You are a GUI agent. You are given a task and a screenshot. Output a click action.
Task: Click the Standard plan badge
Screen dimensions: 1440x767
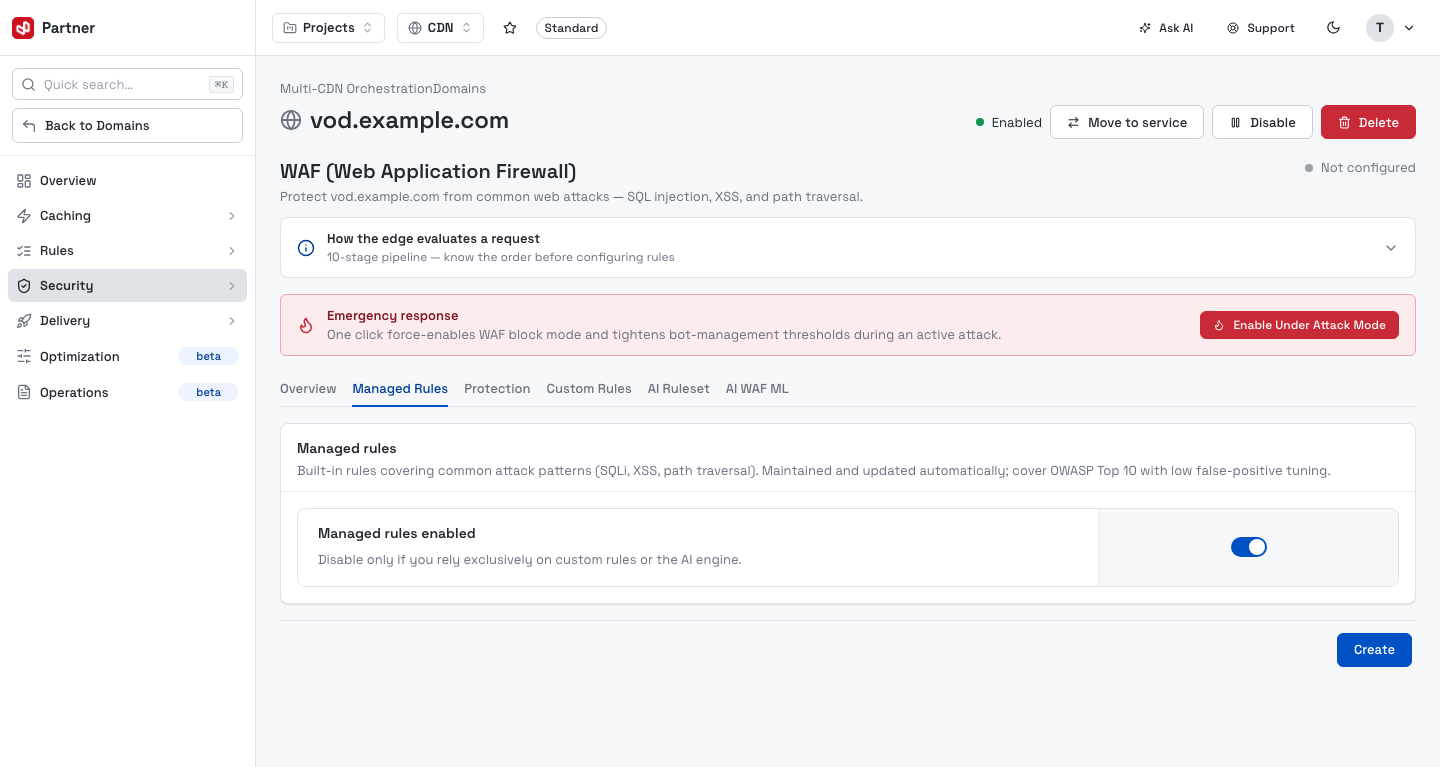[571, 28]
